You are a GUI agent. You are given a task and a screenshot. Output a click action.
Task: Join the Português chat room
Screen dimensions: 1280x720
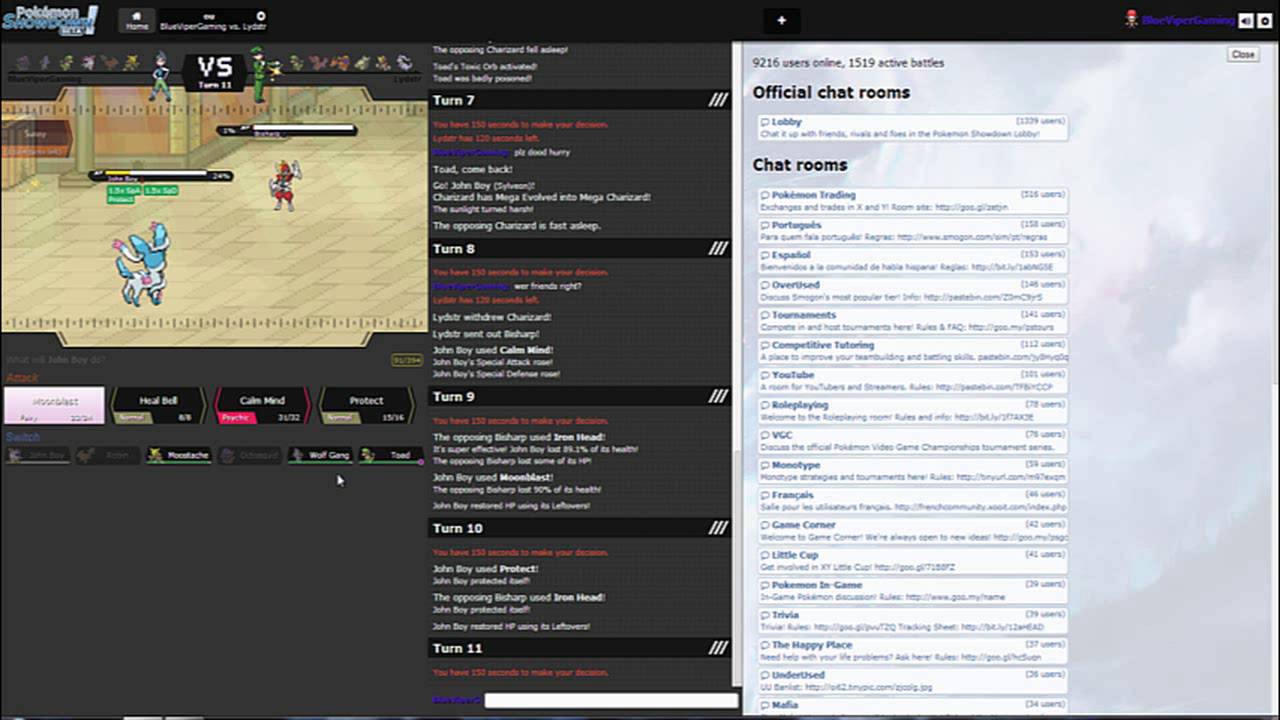pyautogui.click(x=912, y=231)
